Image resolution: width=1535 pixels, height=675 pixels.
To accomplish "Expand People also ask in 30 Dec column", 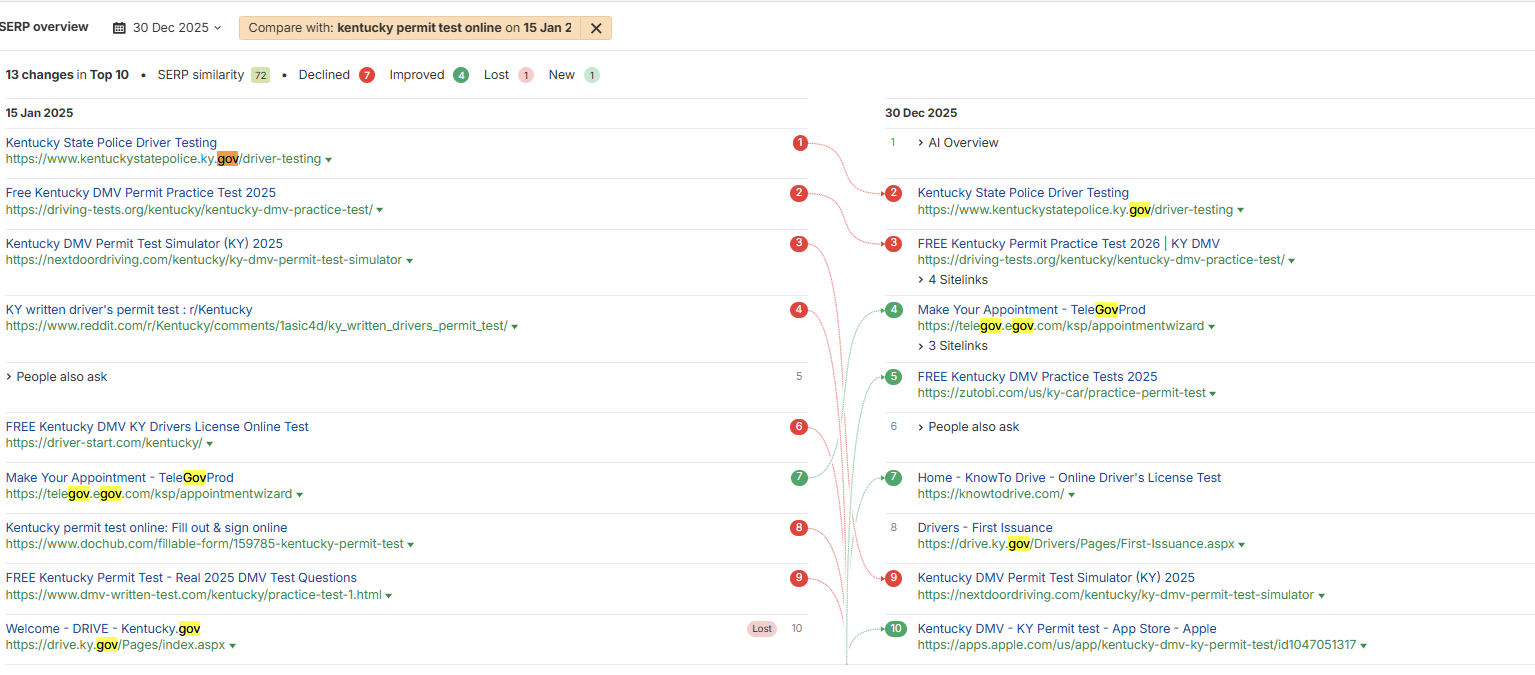I will click(x=968, y=427).
